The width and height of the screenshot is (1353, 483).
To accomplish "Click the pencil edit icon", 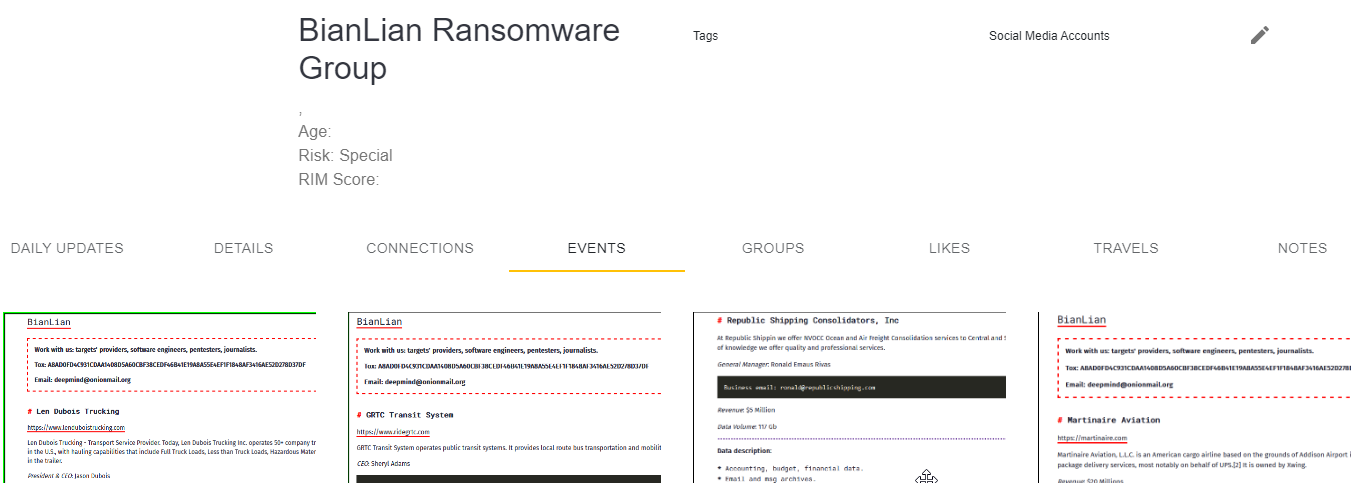I will (x=1259, y=36).
